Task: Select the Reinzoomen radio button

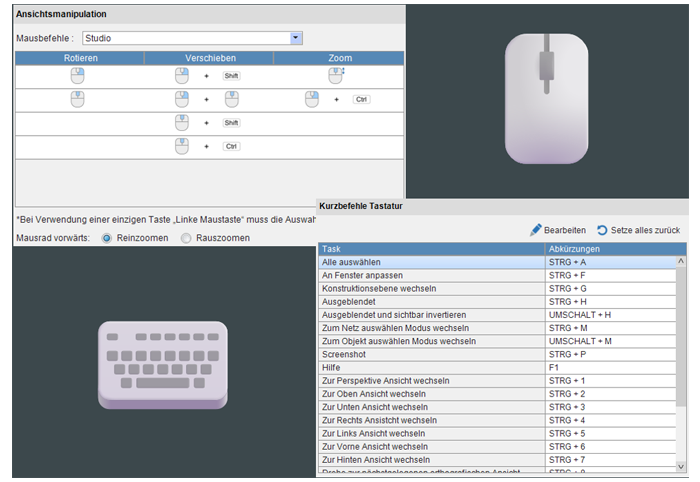Action: pos(106,238)
